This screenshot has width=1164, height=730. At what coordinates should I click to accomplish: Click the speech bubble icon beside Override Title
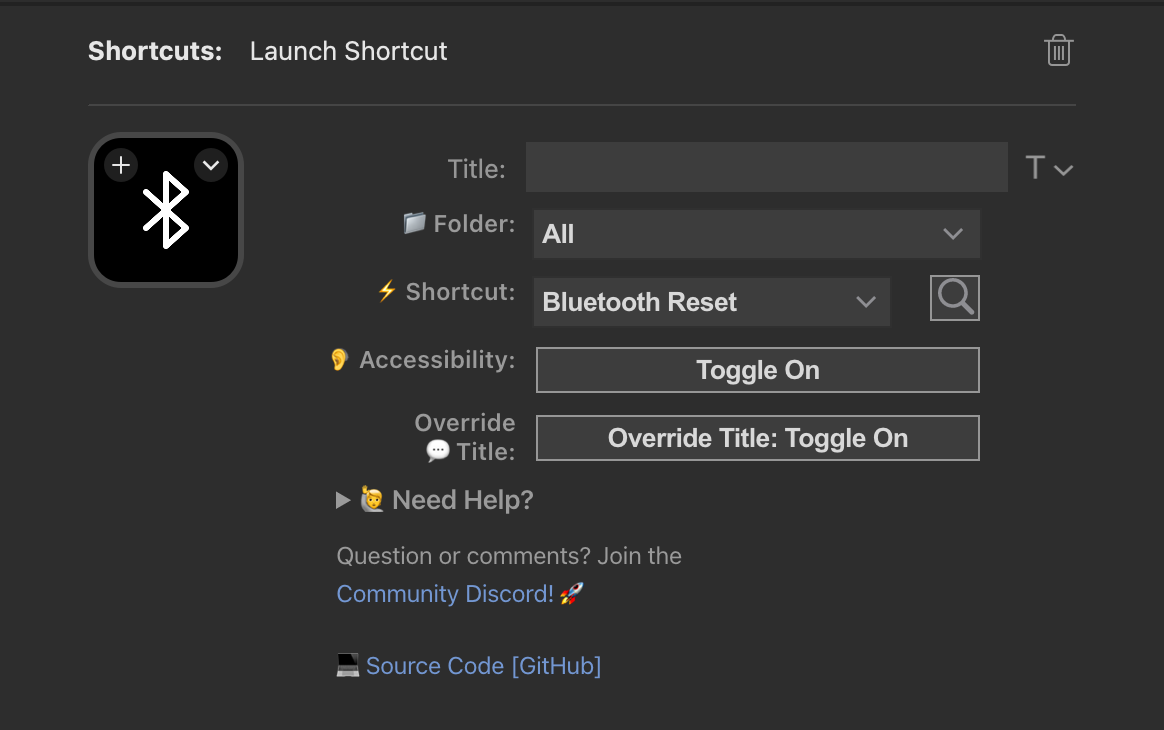coord(438,452)
